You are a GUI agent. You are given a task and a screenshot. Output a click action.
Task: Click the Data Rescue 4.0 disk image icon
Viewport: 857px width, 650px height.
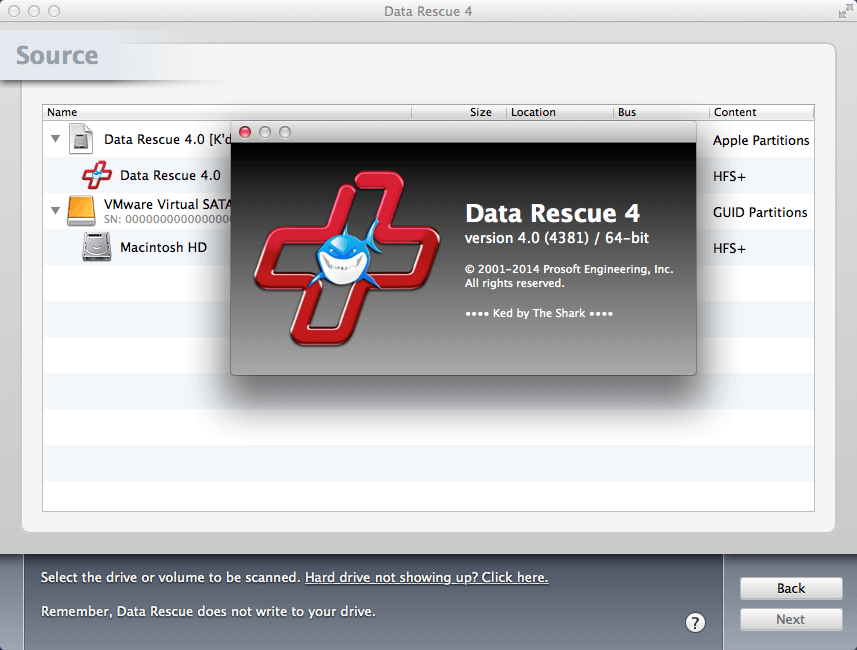81,139
